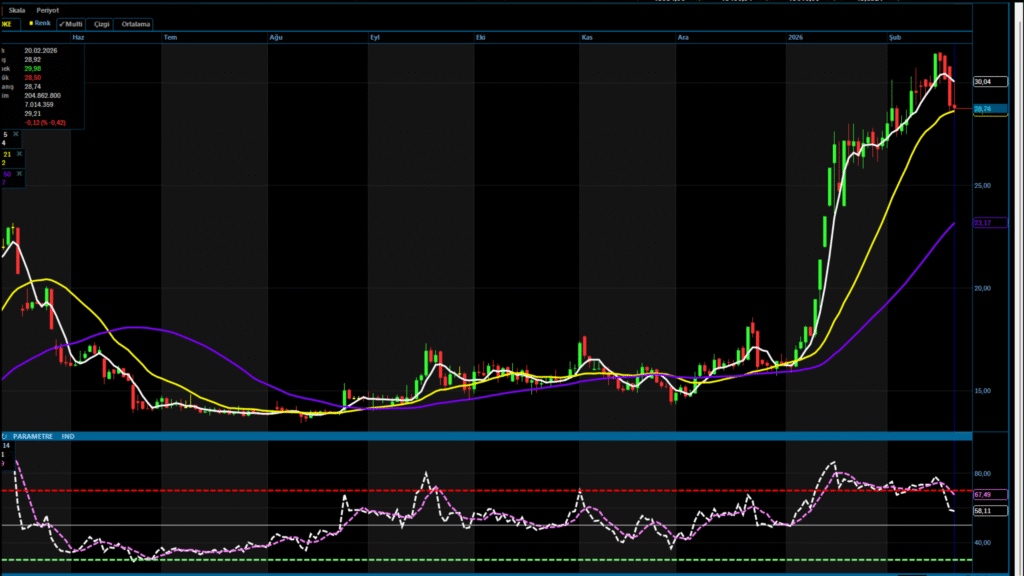Remove the 5-period moving average
1024x576 pixels.
point(16,134)
